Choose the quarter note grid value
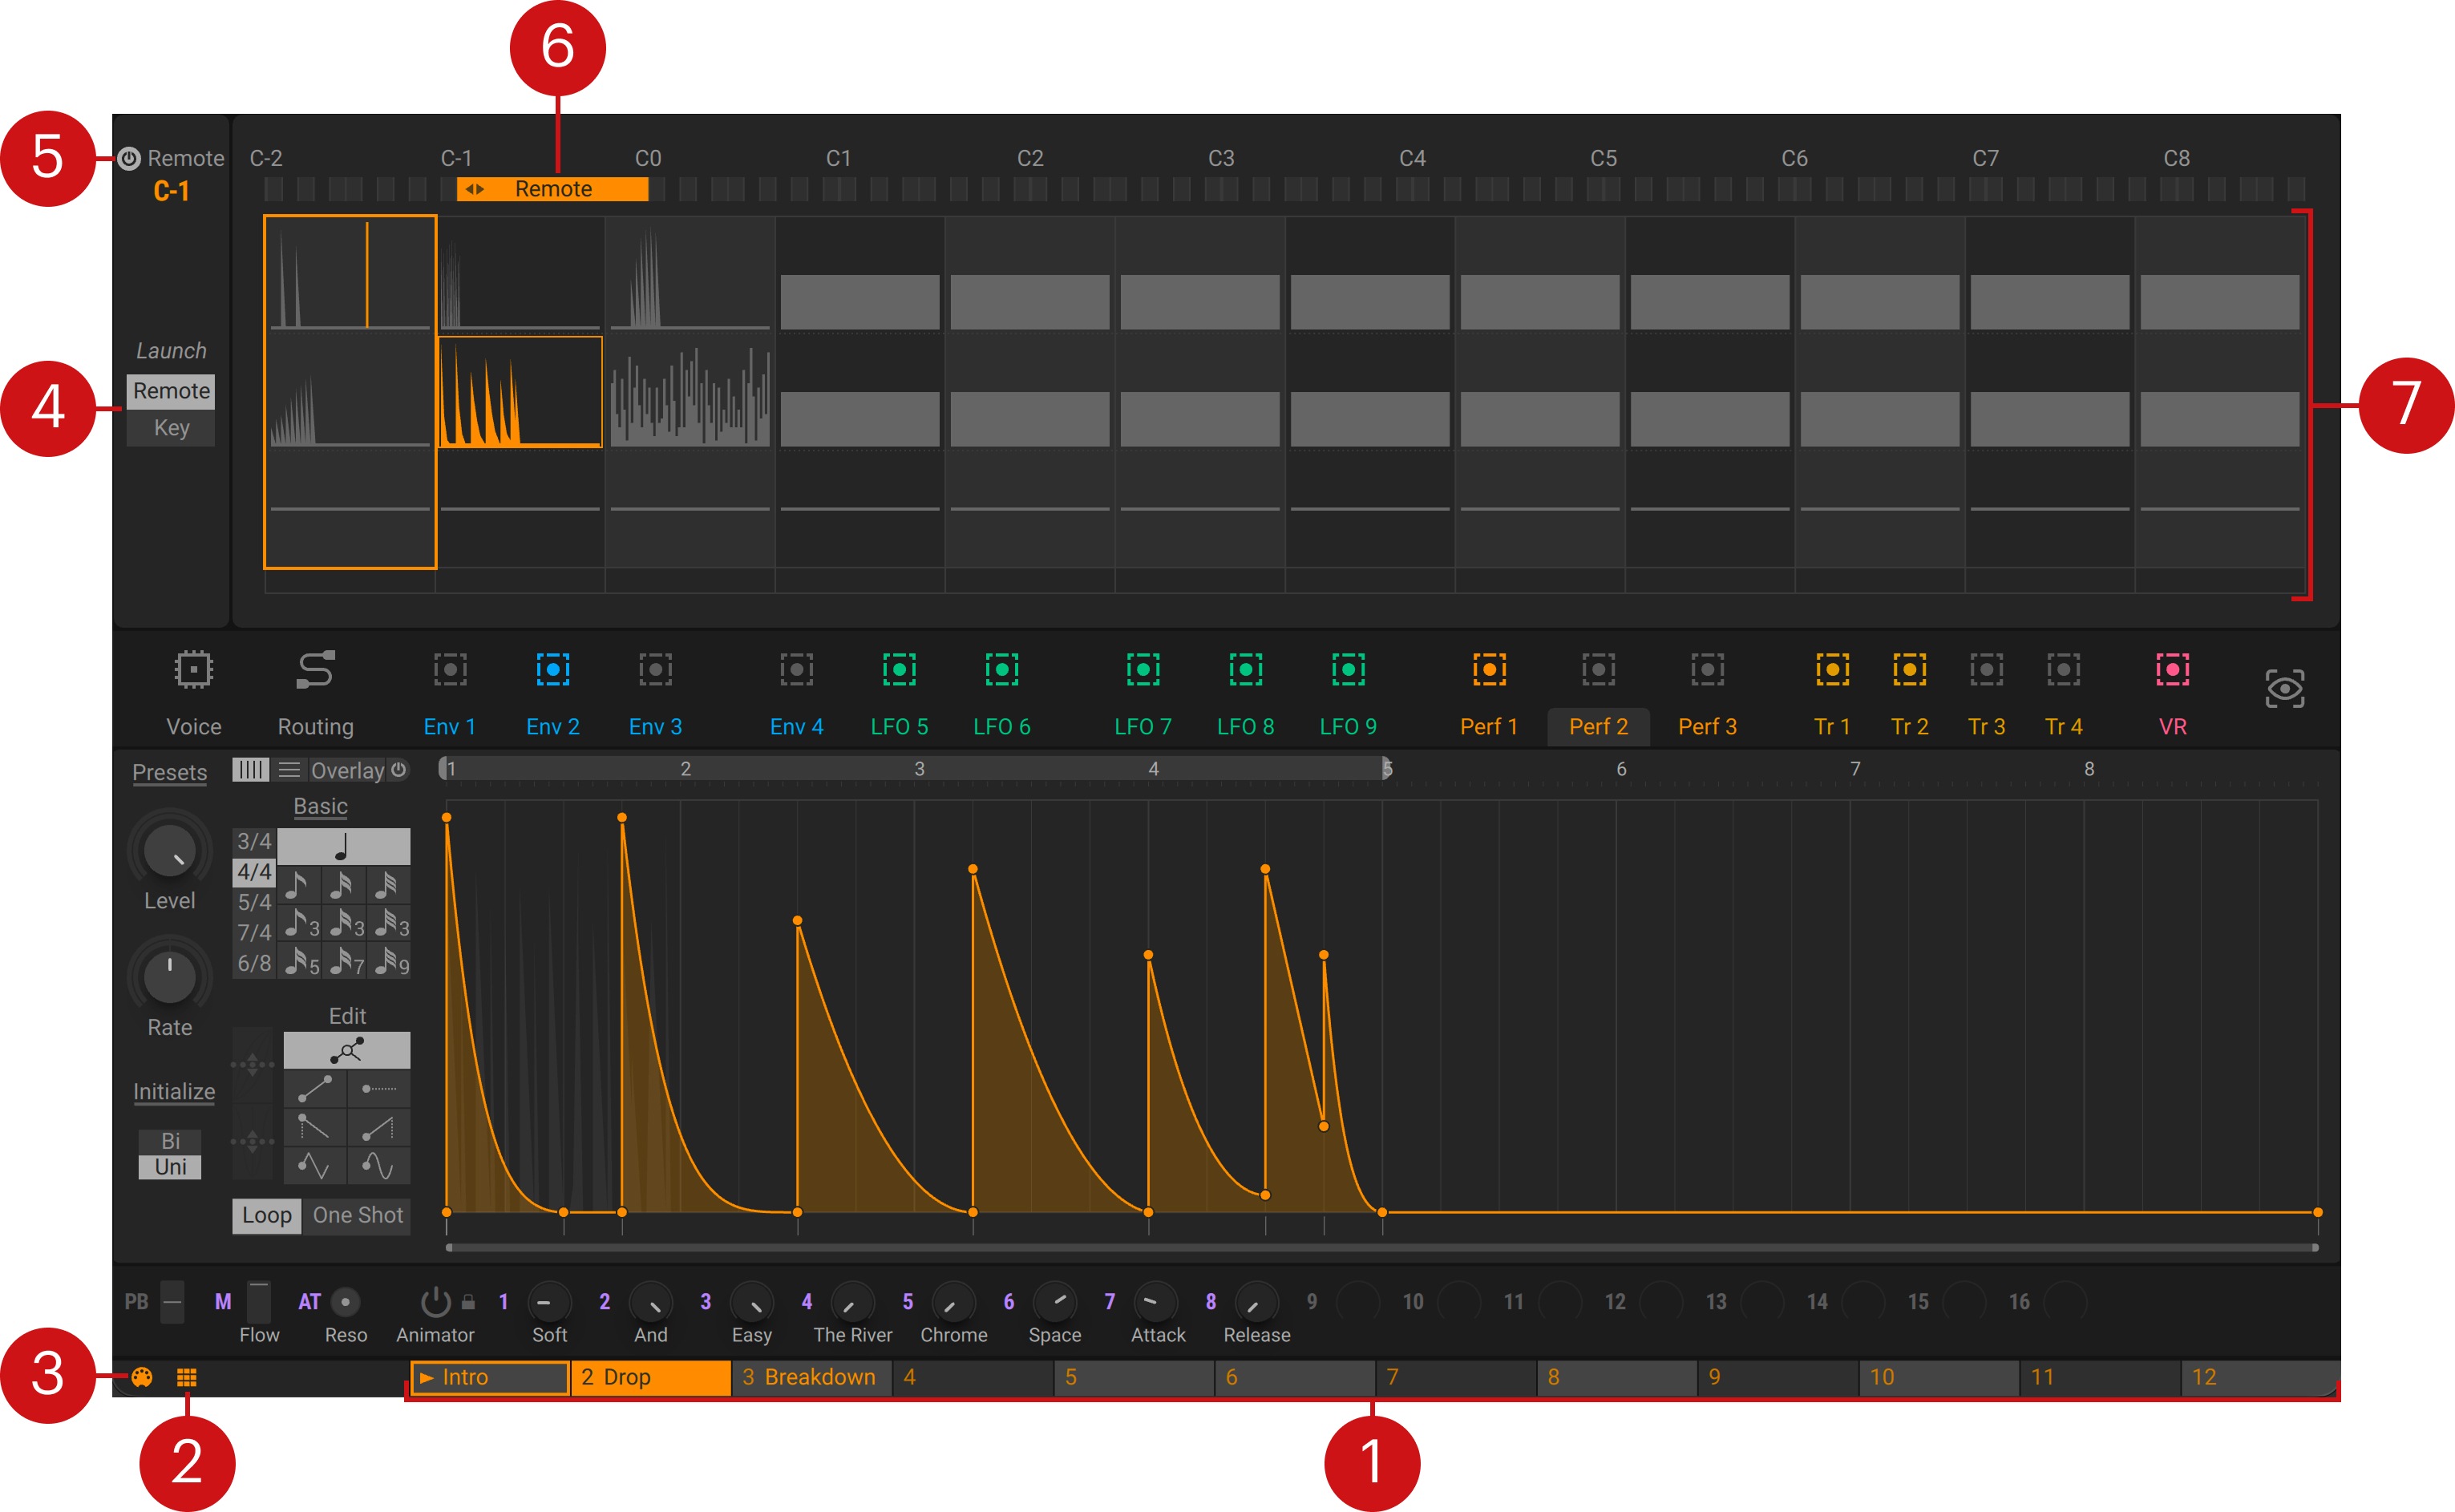2455x1512 pixels. (x=343, y=846)
